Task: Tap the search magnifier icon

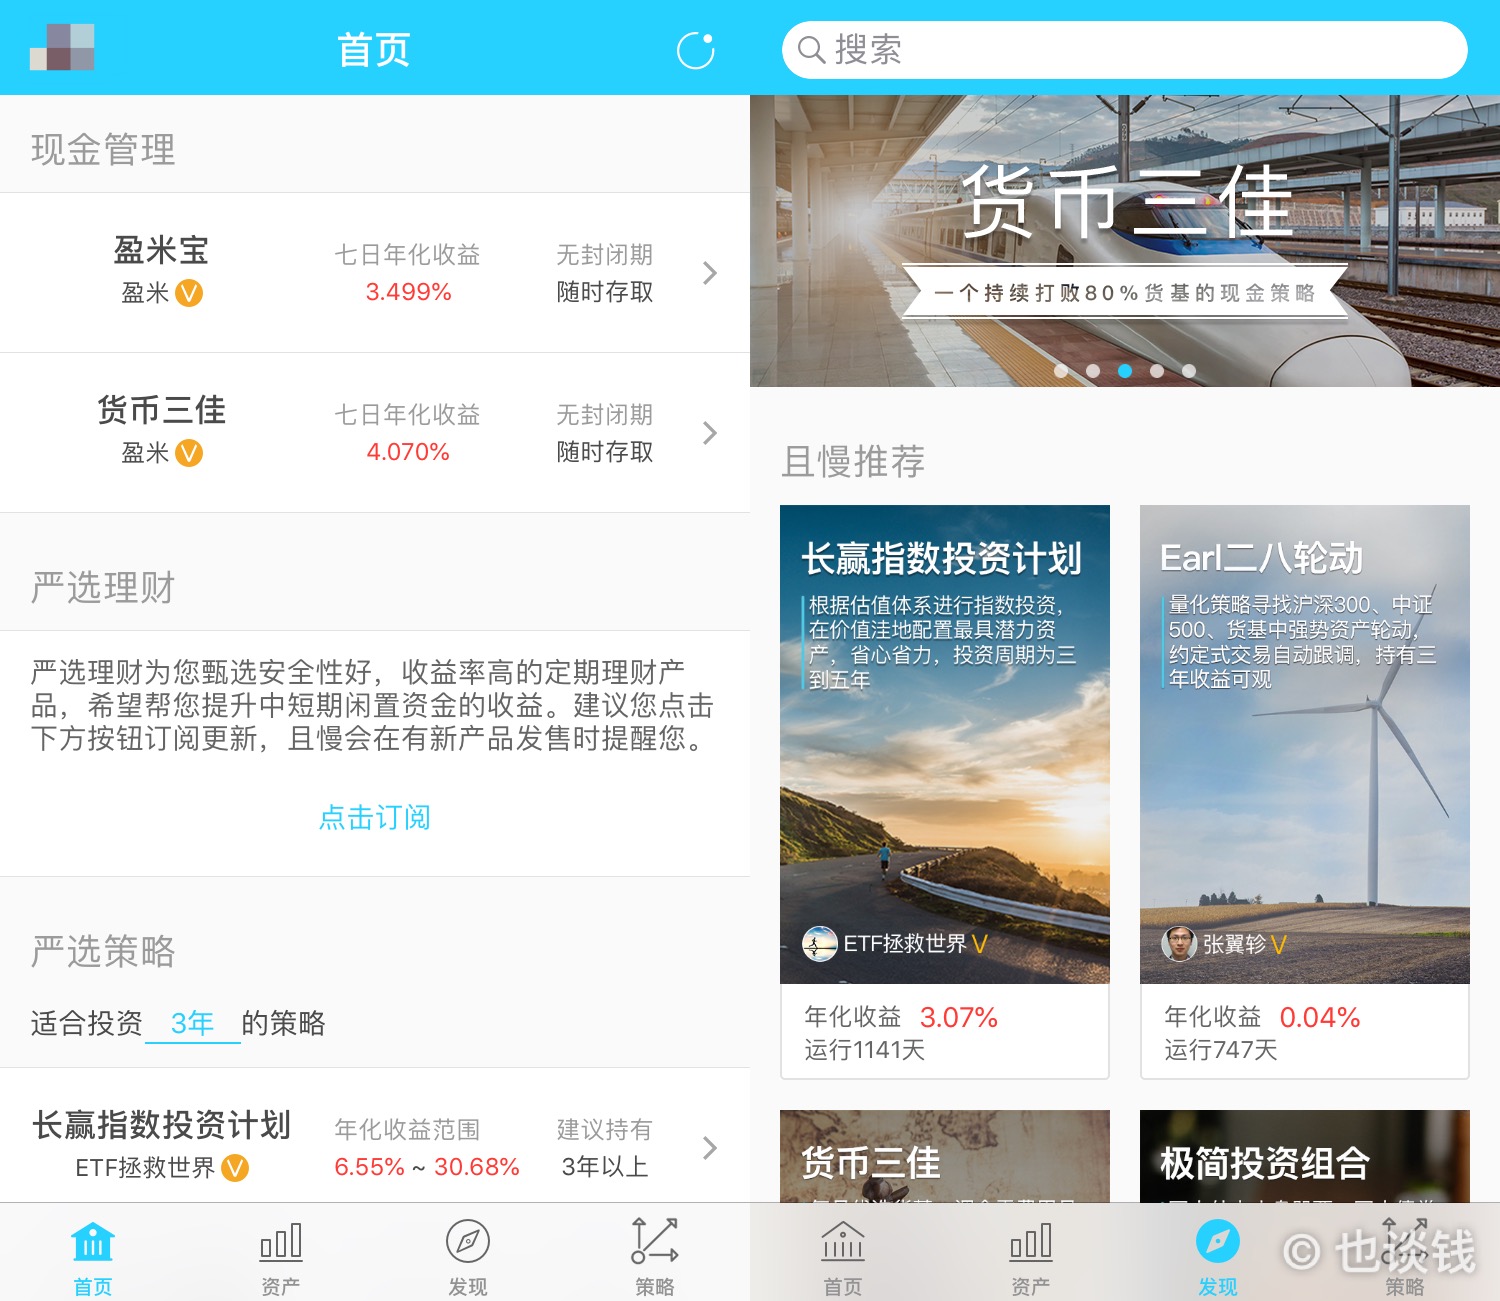Action: click(x=811, y=50)
